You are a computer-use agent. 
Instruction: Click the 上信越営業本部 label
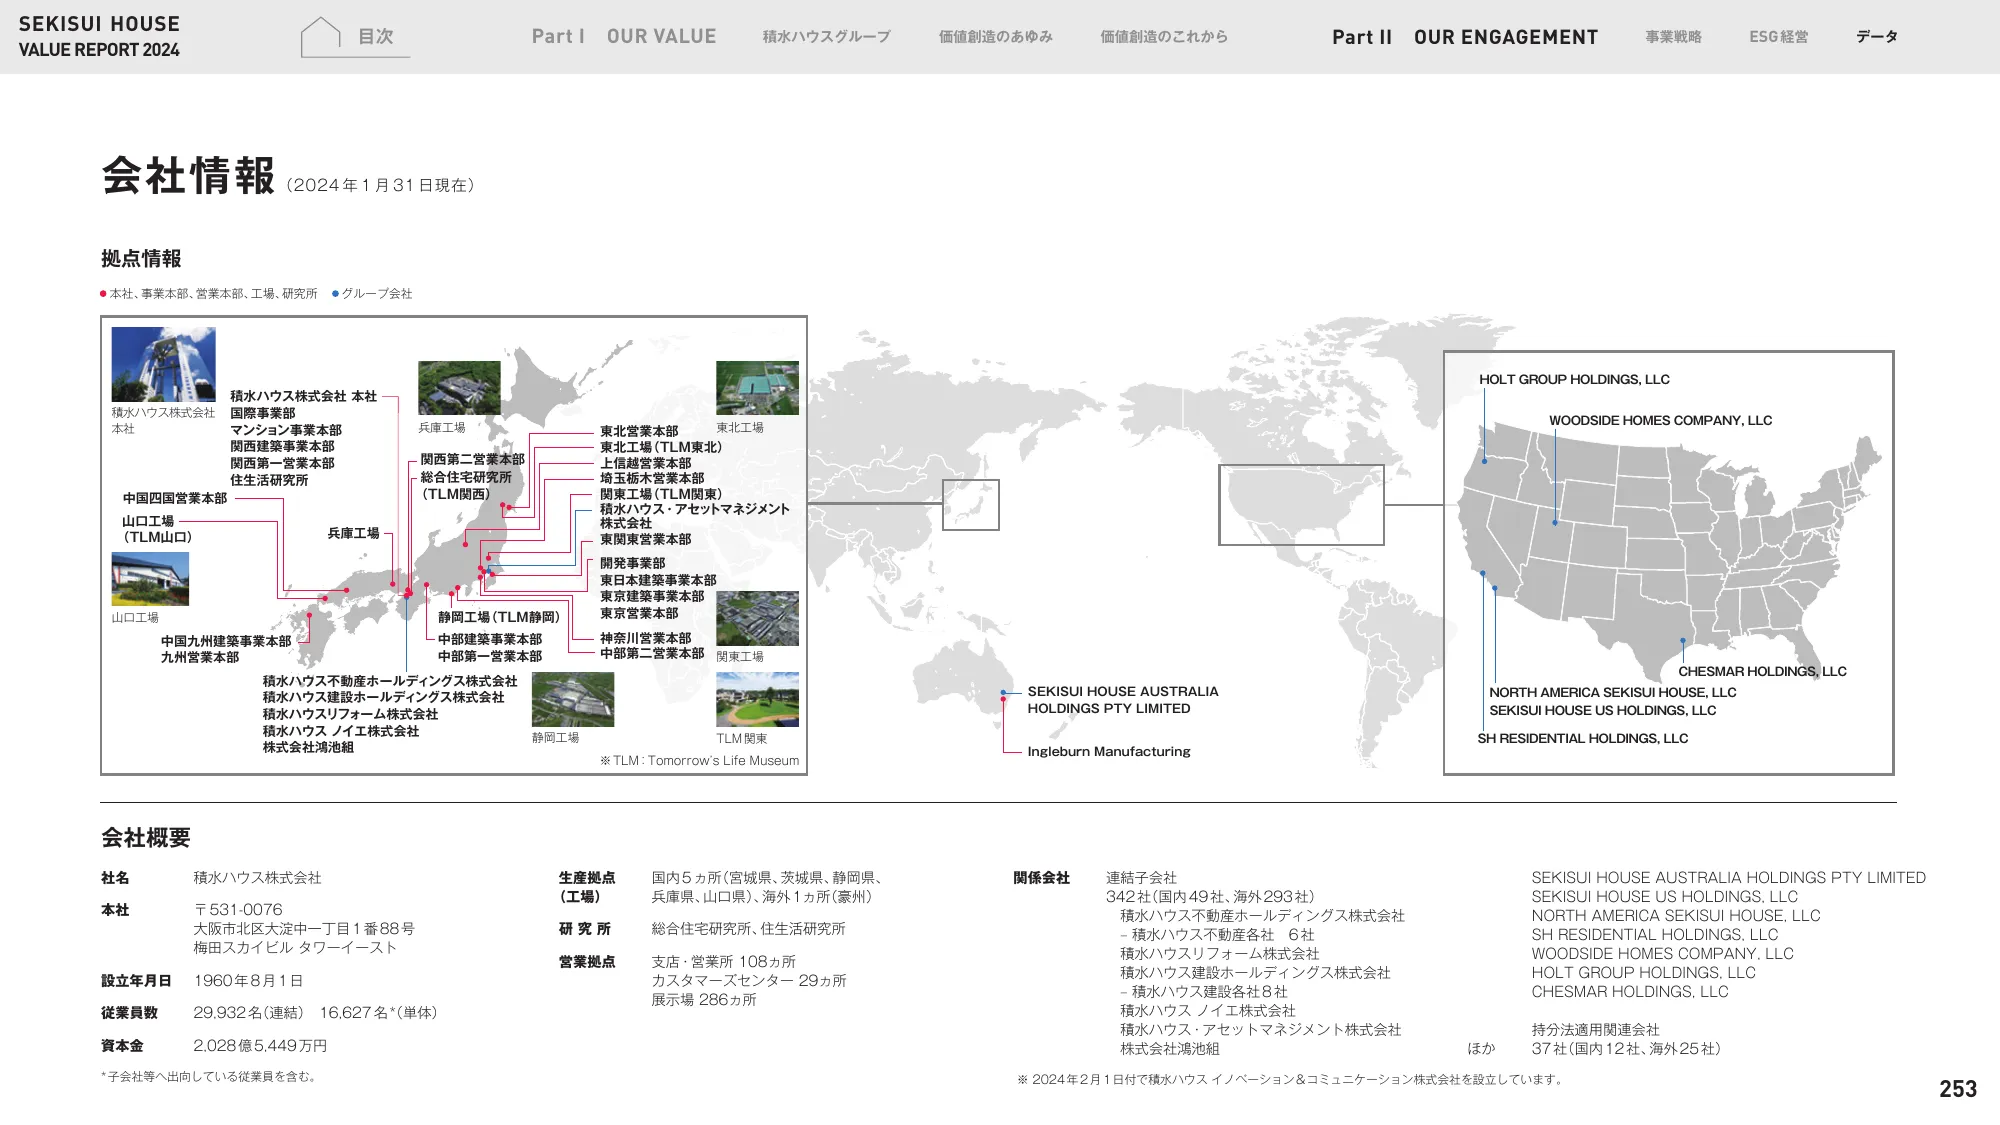645,464
